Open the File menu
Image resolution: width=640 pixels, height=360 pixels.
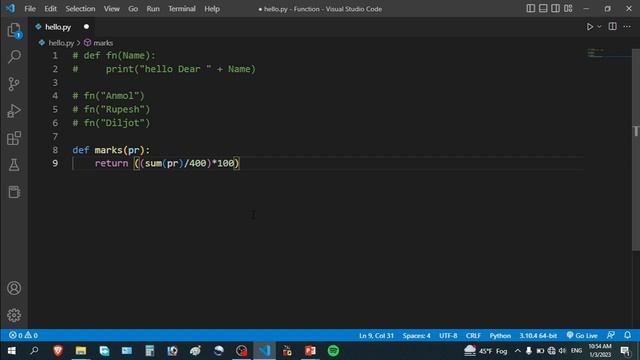[x=30, y=9]
